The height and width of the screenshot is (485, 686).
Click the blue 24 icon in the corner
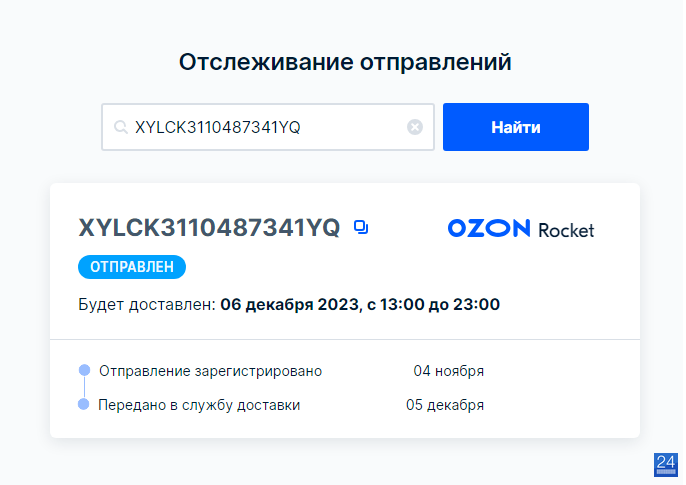click(x=665, y=464)
